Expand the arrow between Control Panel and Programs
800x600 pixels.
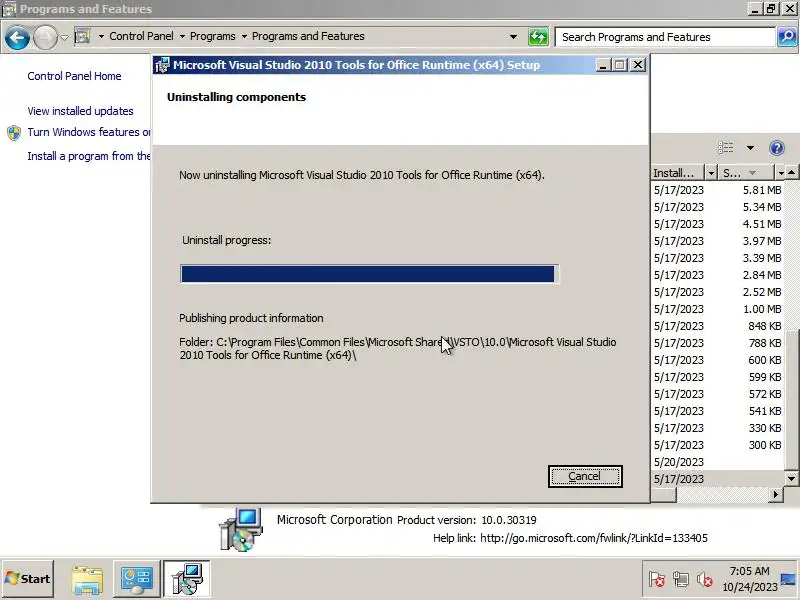coord(182,36)
